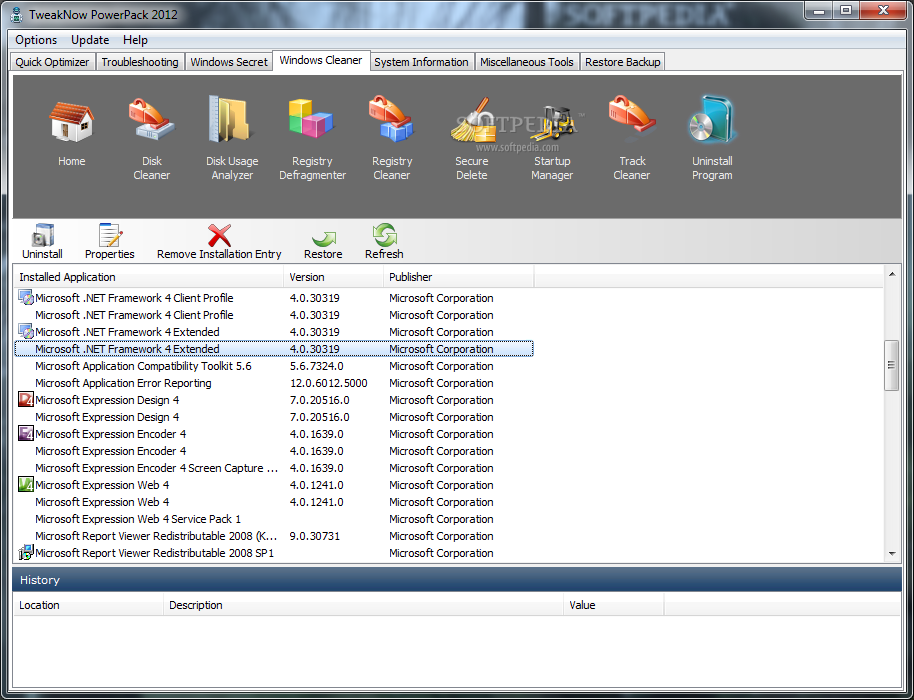Select the highlighted .NET Framework 4 Extended row
Screen dimensions: 914x700
tap(273, 349)
